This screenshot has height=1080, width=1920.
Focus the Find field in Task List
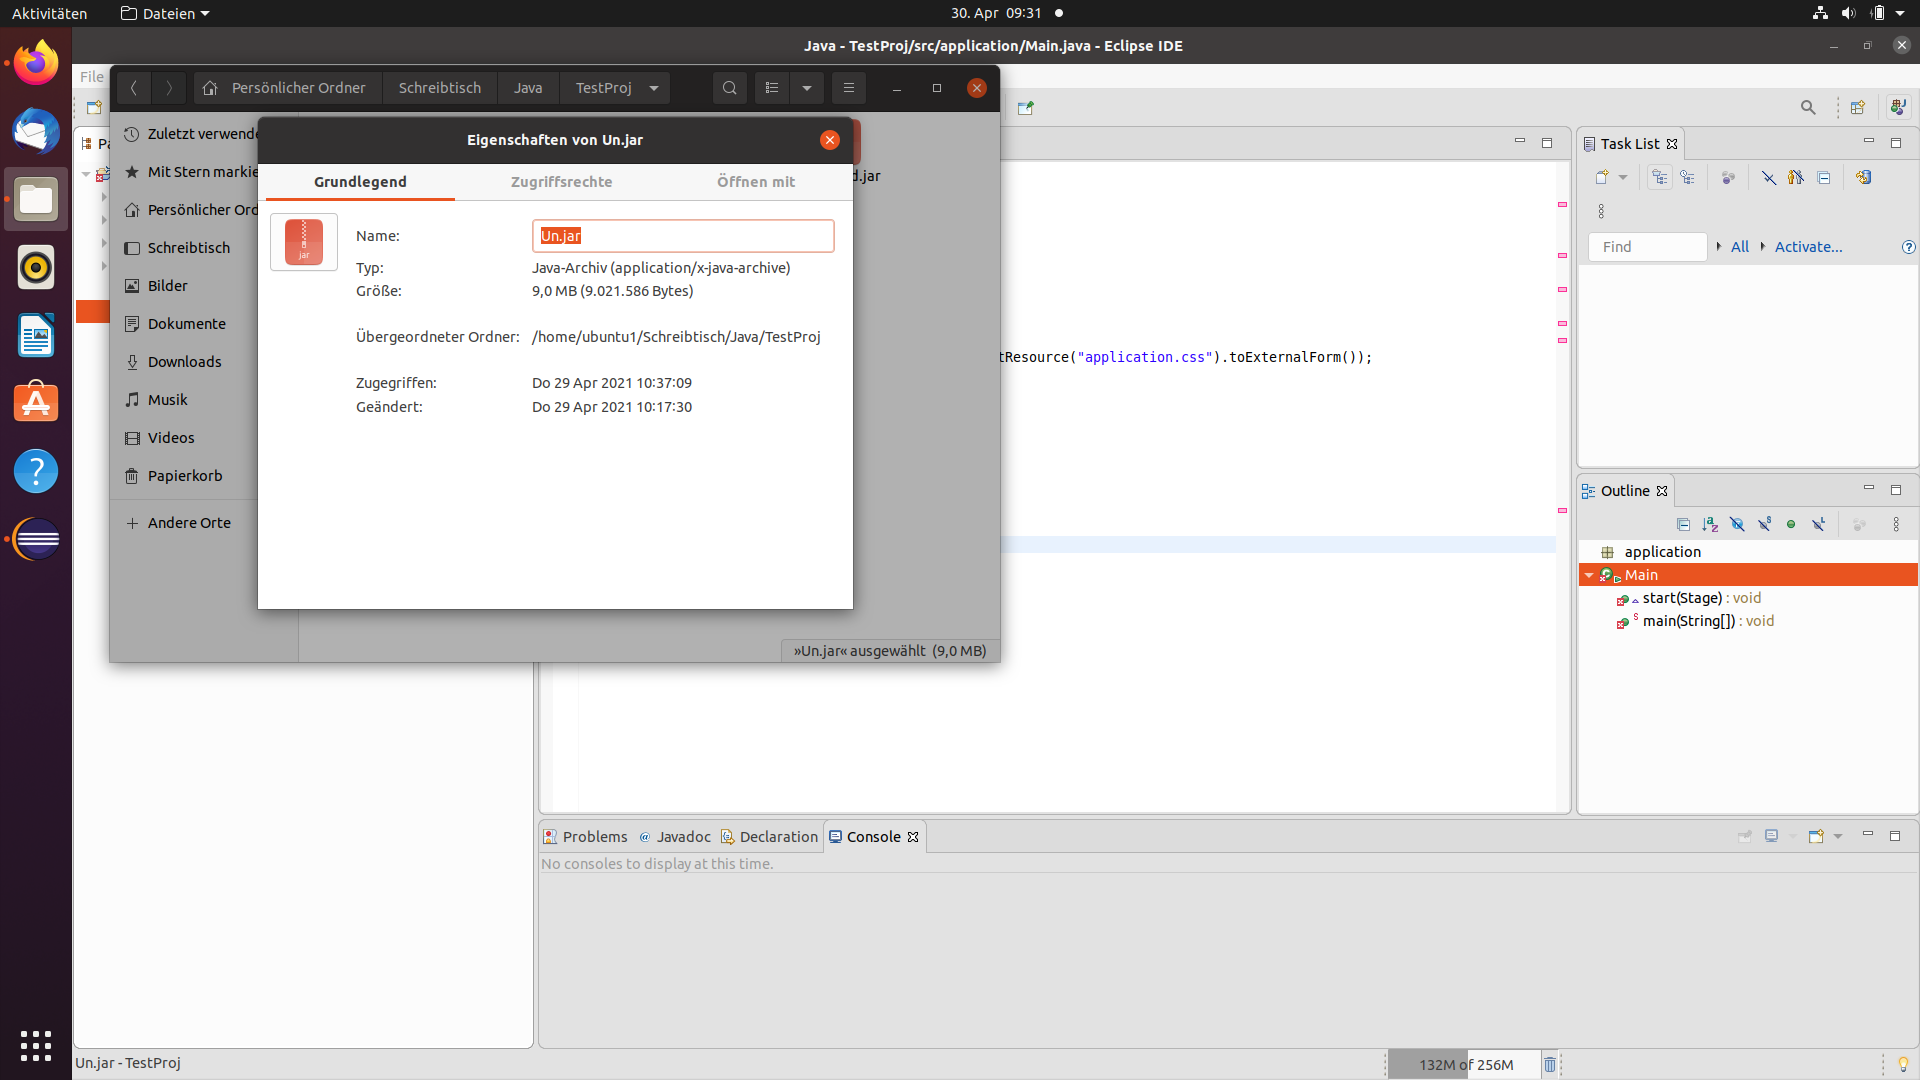pyautogui.click(x=1647, y=247)
